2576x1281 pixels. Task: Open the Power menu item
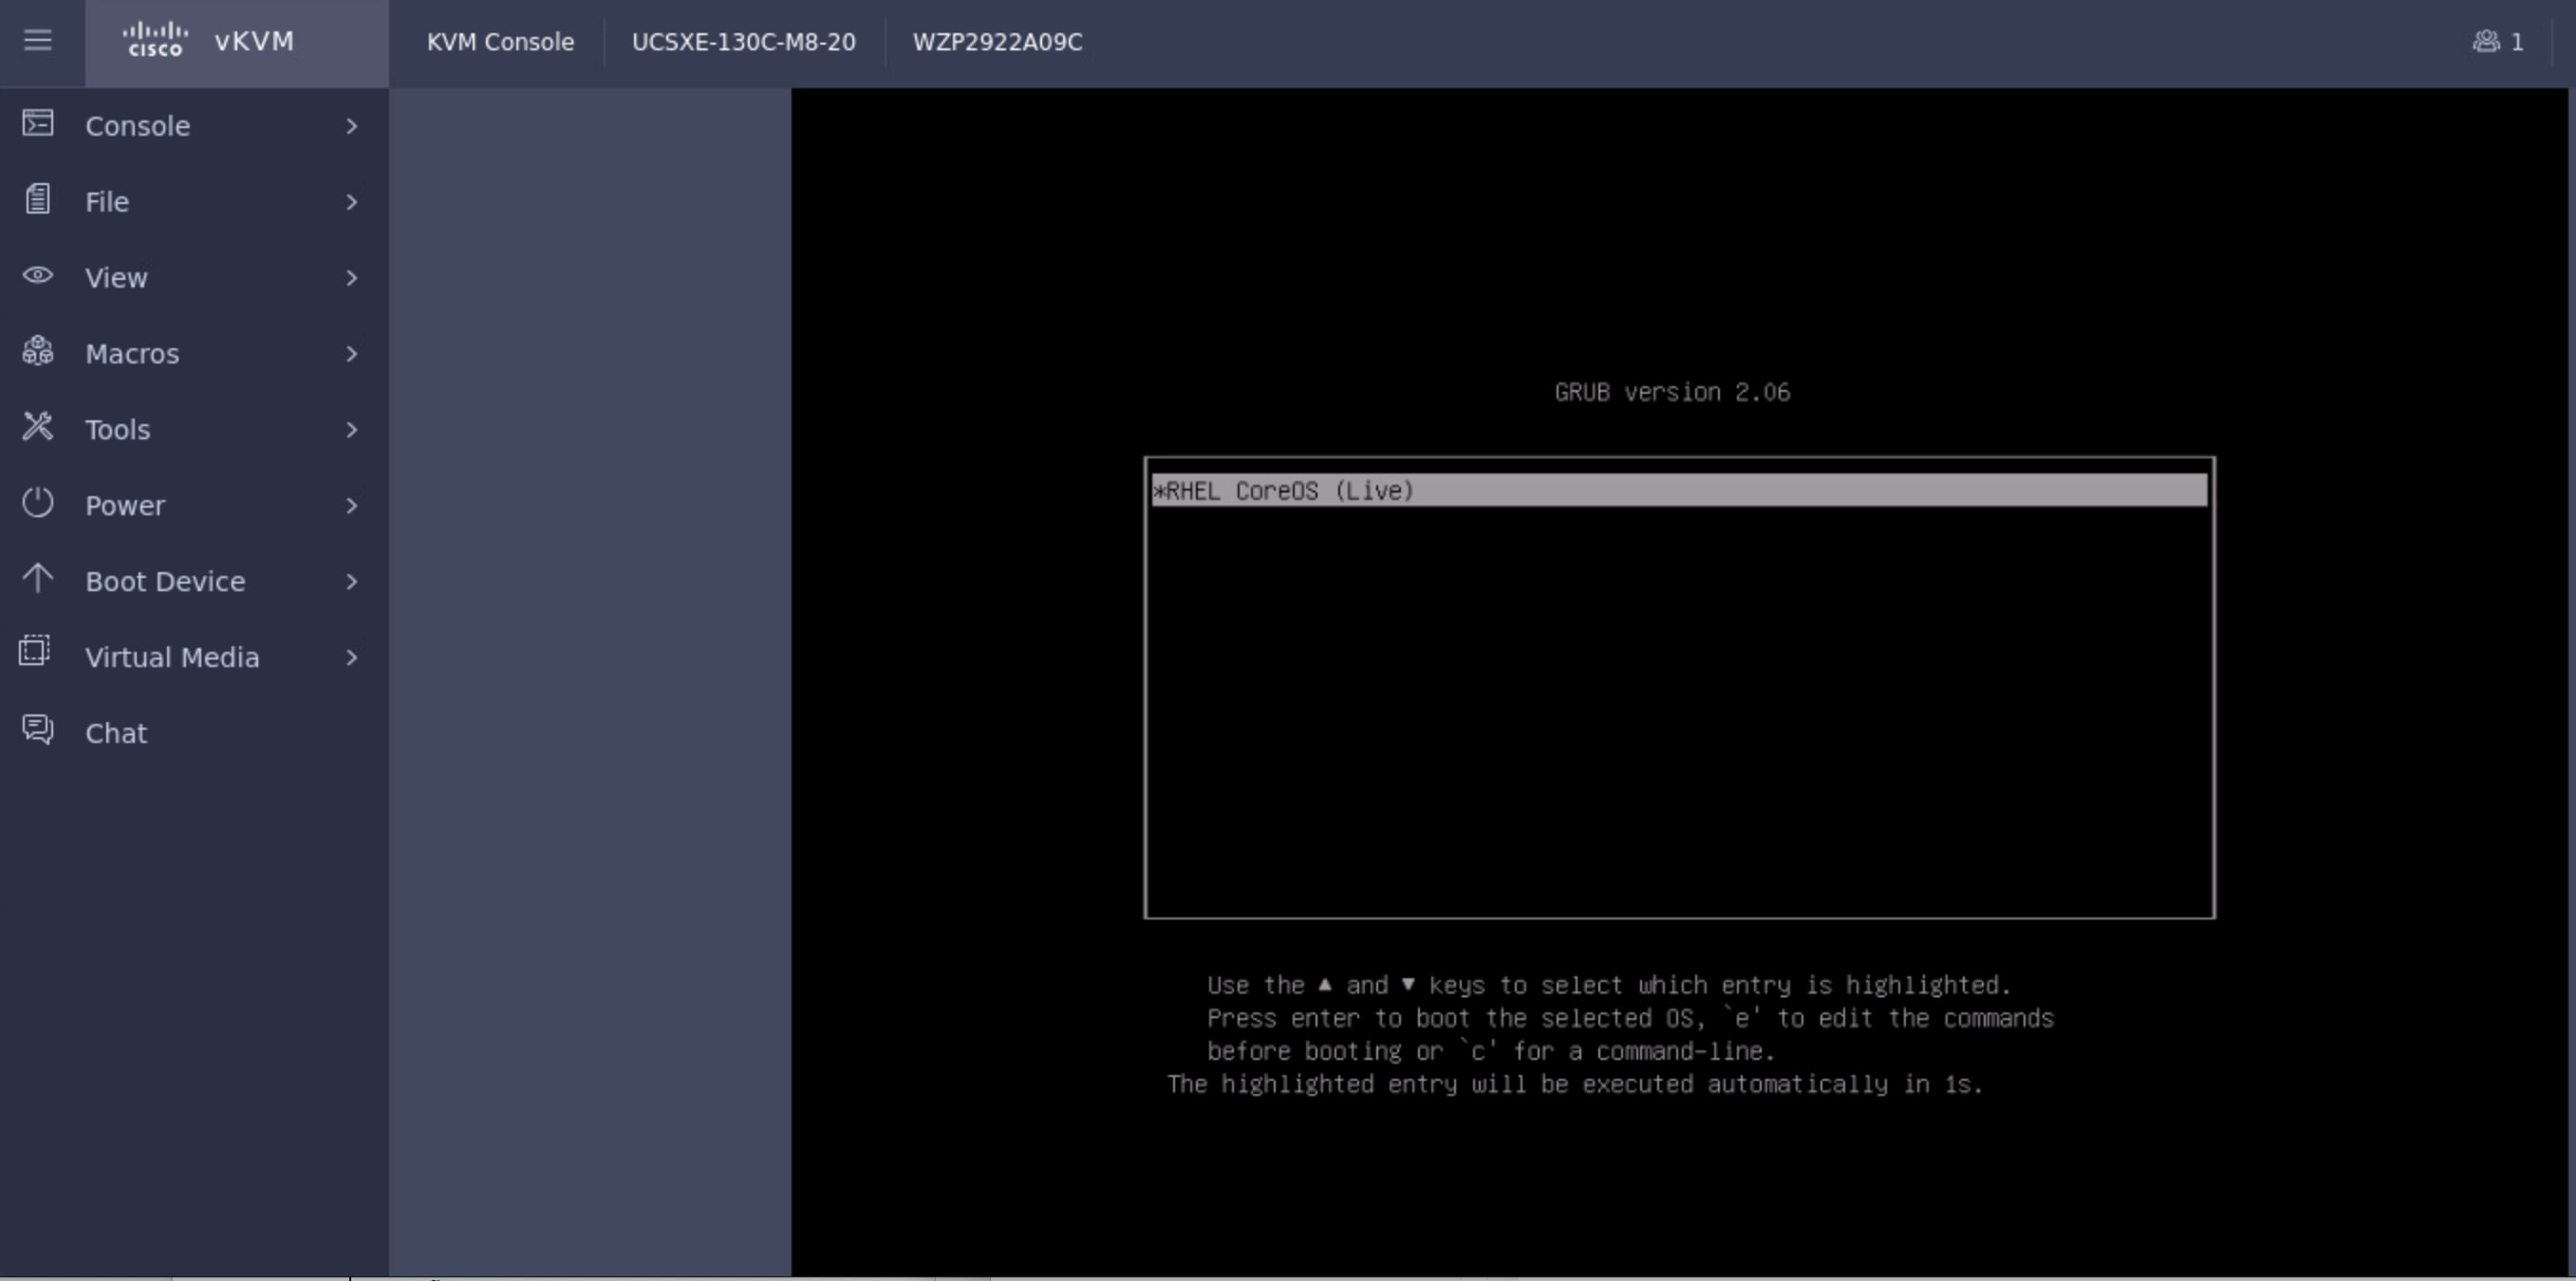pos(194,506)
